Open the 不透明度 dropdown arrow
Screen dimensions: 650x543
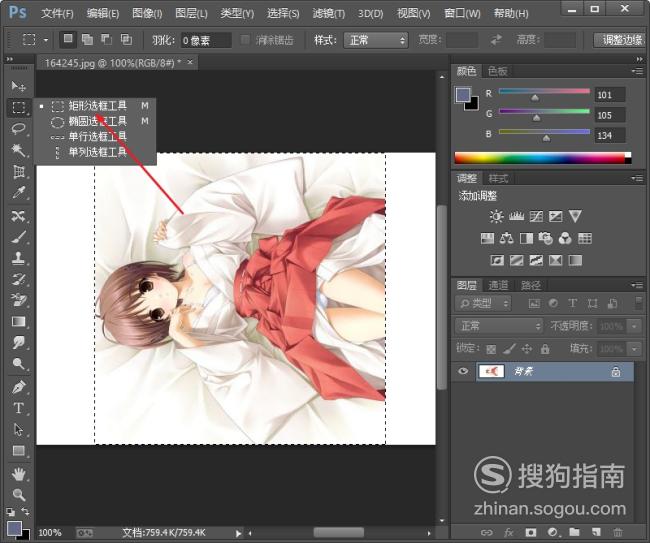[634, 326]
